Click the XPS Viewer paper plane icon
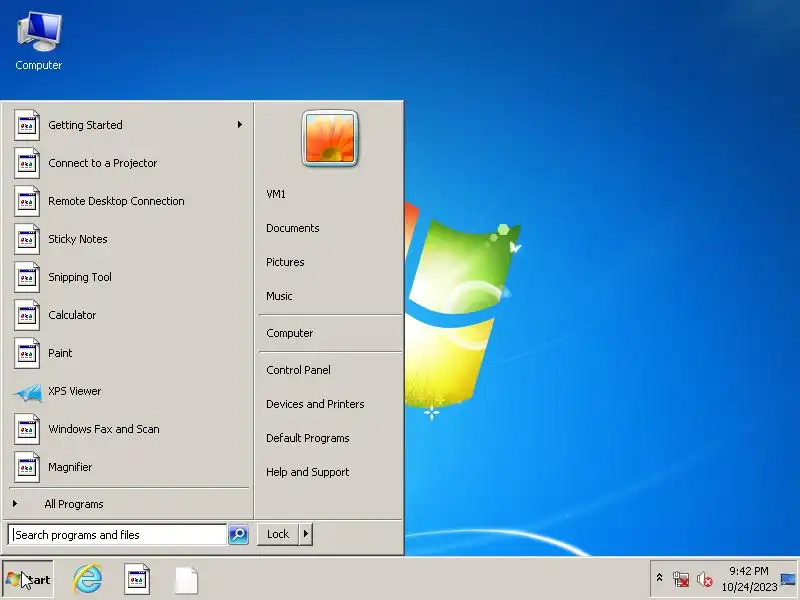This screenshot has width=800, height=600. click(28, 392)
